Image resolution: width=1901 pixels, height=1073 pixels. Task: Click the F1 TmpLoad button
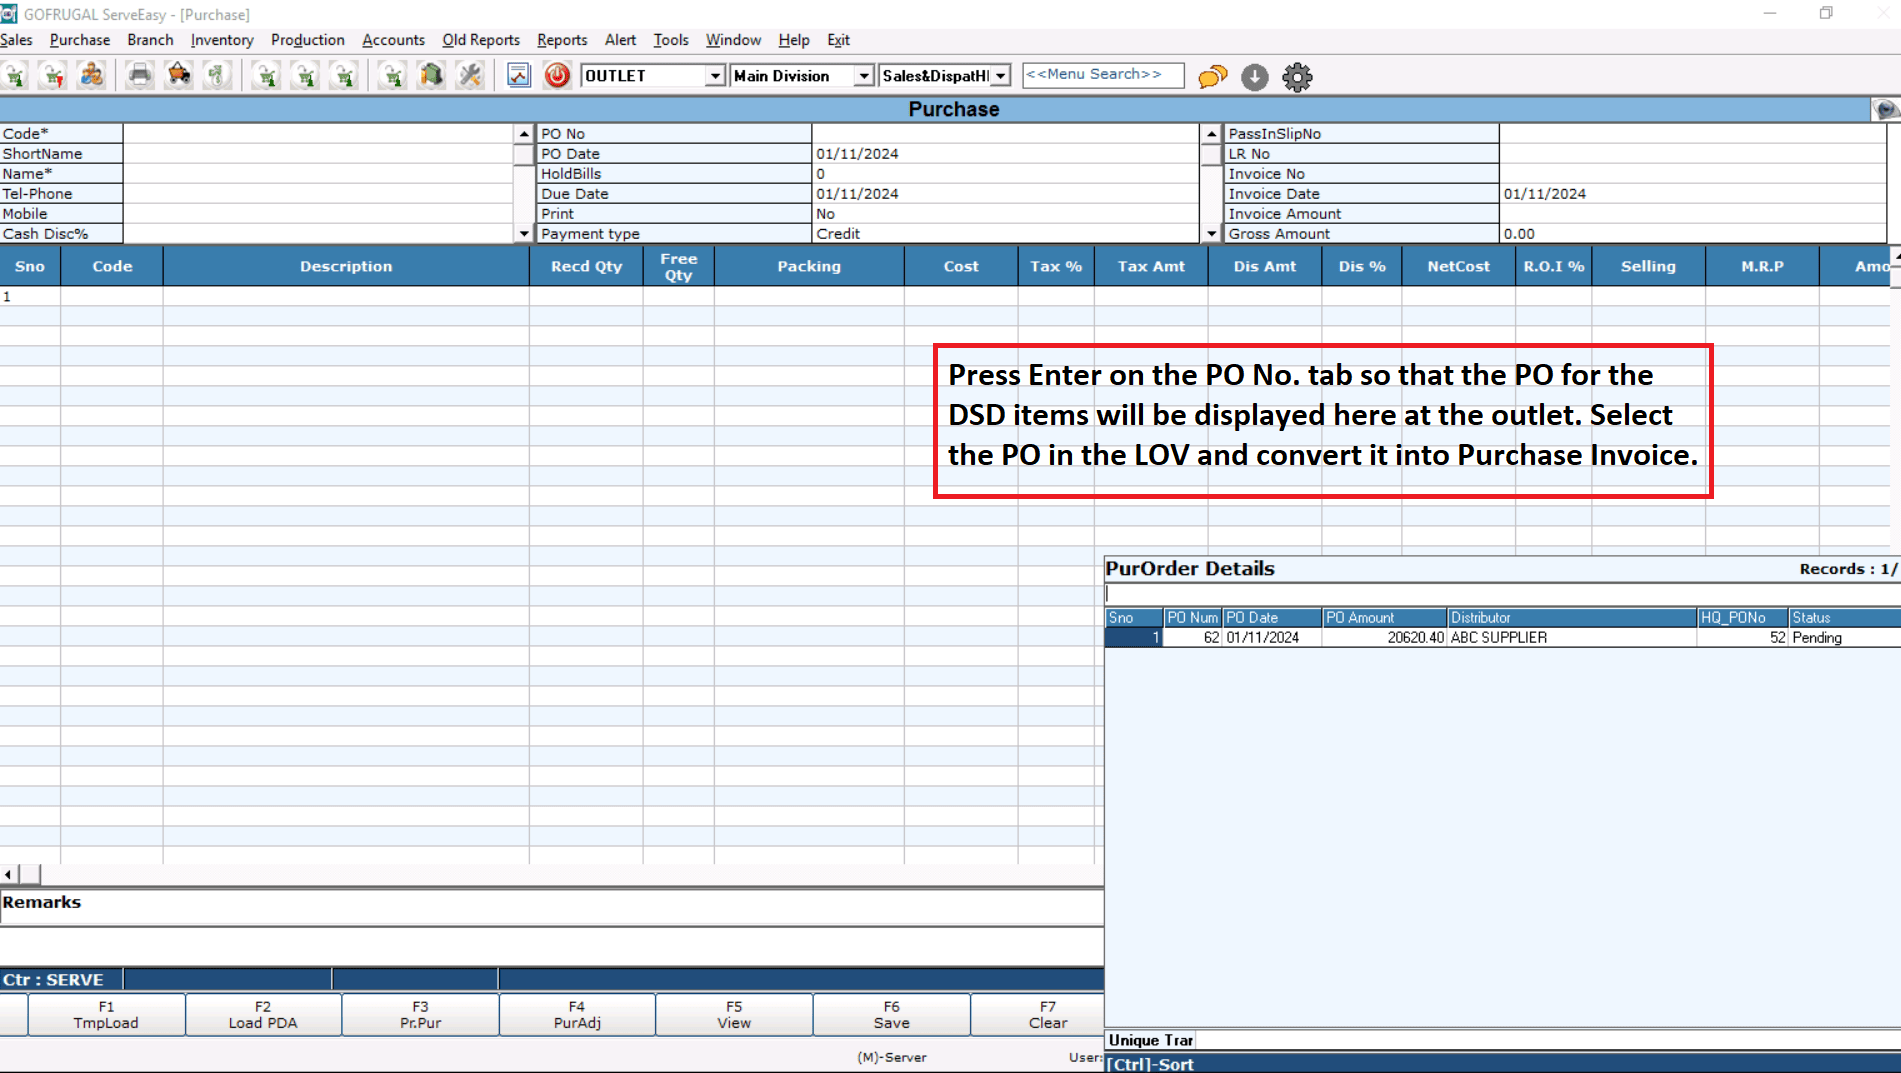click(106, 1015)
